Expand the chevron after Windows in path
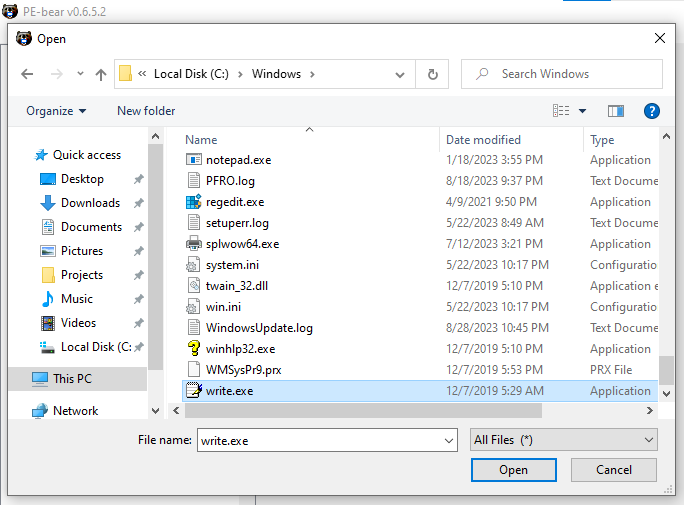The image size is (684, 505). point(312,75)
